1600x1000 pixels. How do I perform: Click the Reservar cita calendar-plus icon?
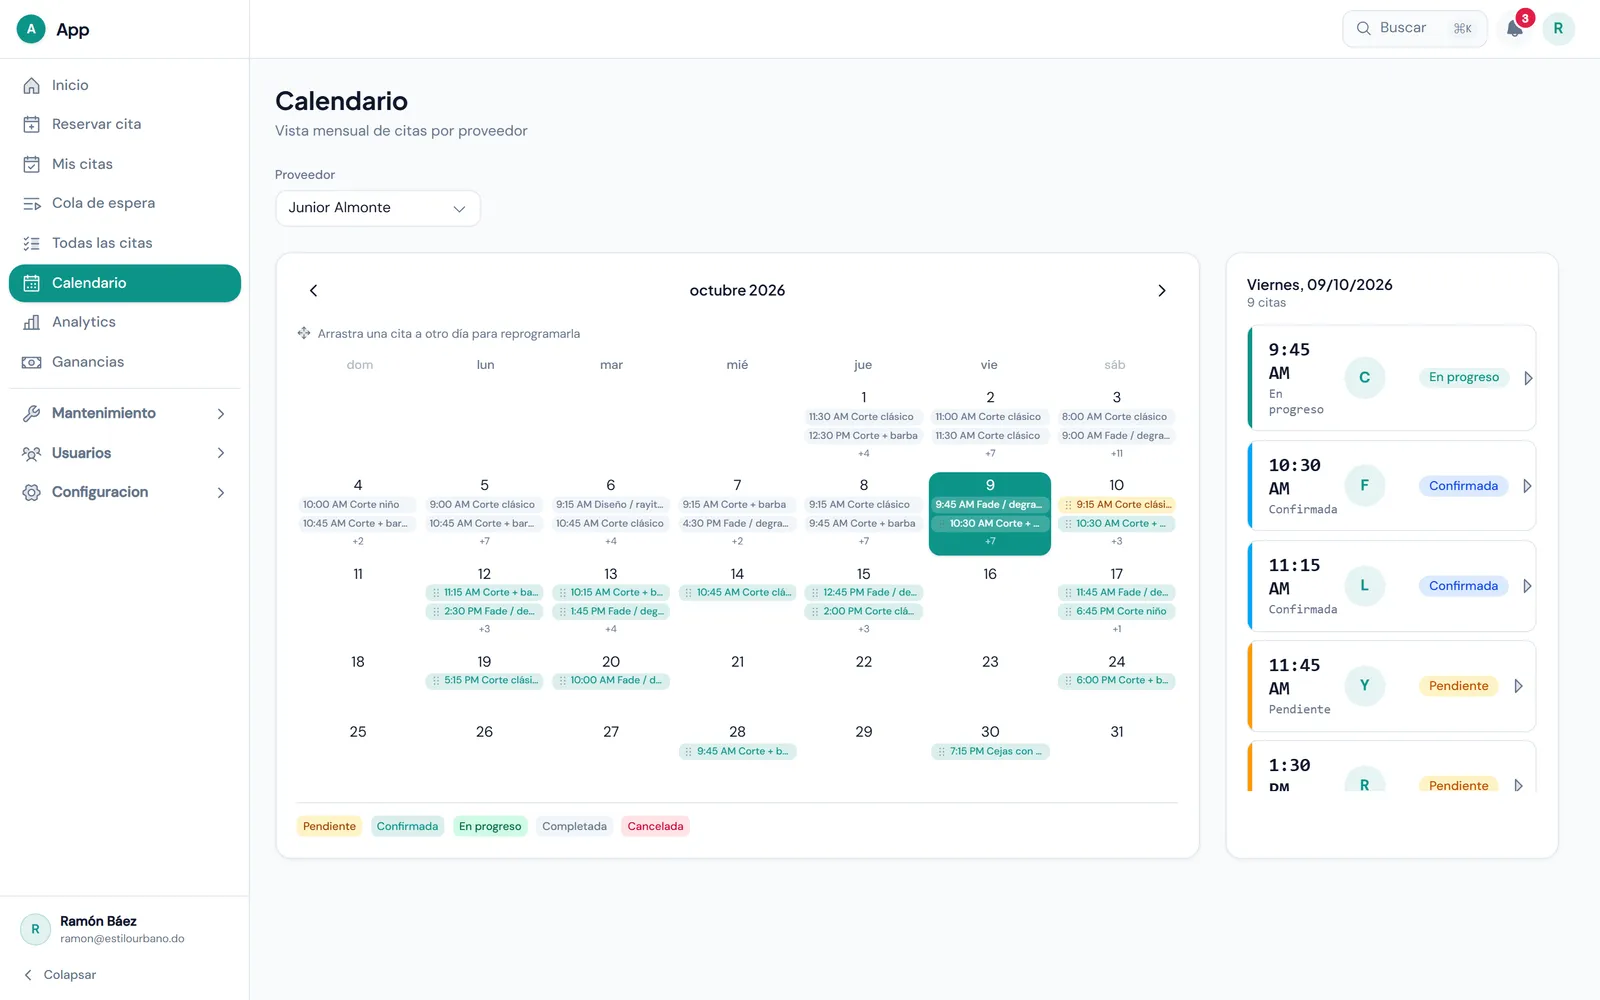point(32,125)
